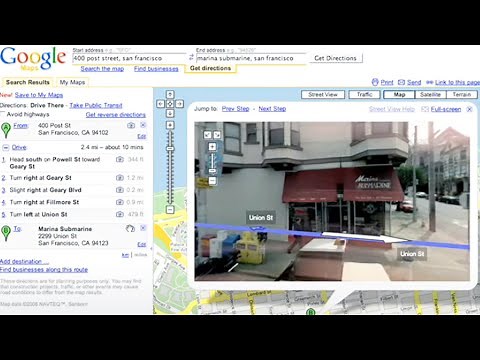Click Add destination link

(24, 262)
